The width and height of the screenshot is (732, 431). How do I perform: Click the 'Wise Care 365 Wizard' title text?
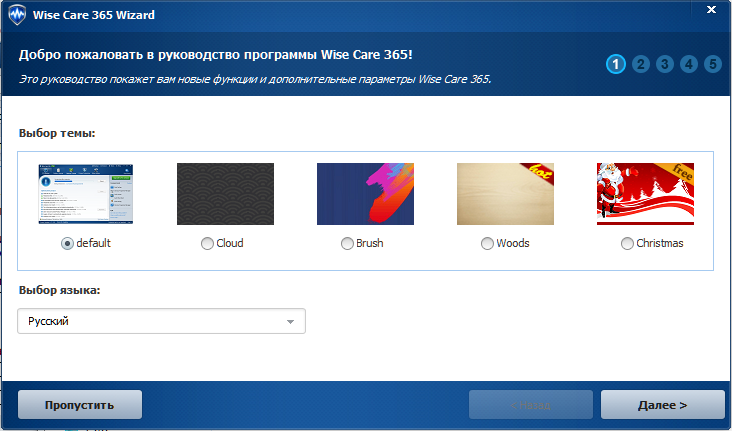tap(93, 15)
